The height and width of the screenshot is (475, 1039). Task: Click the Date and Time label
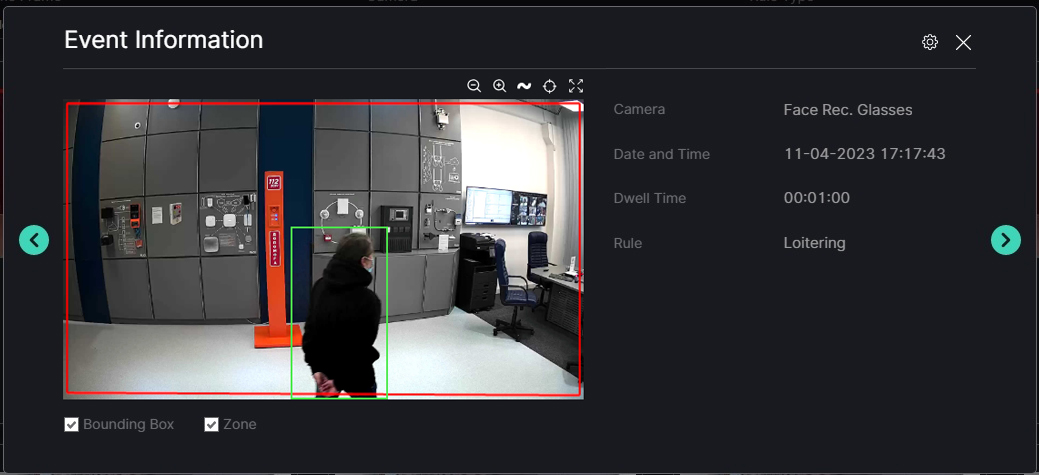661,154
